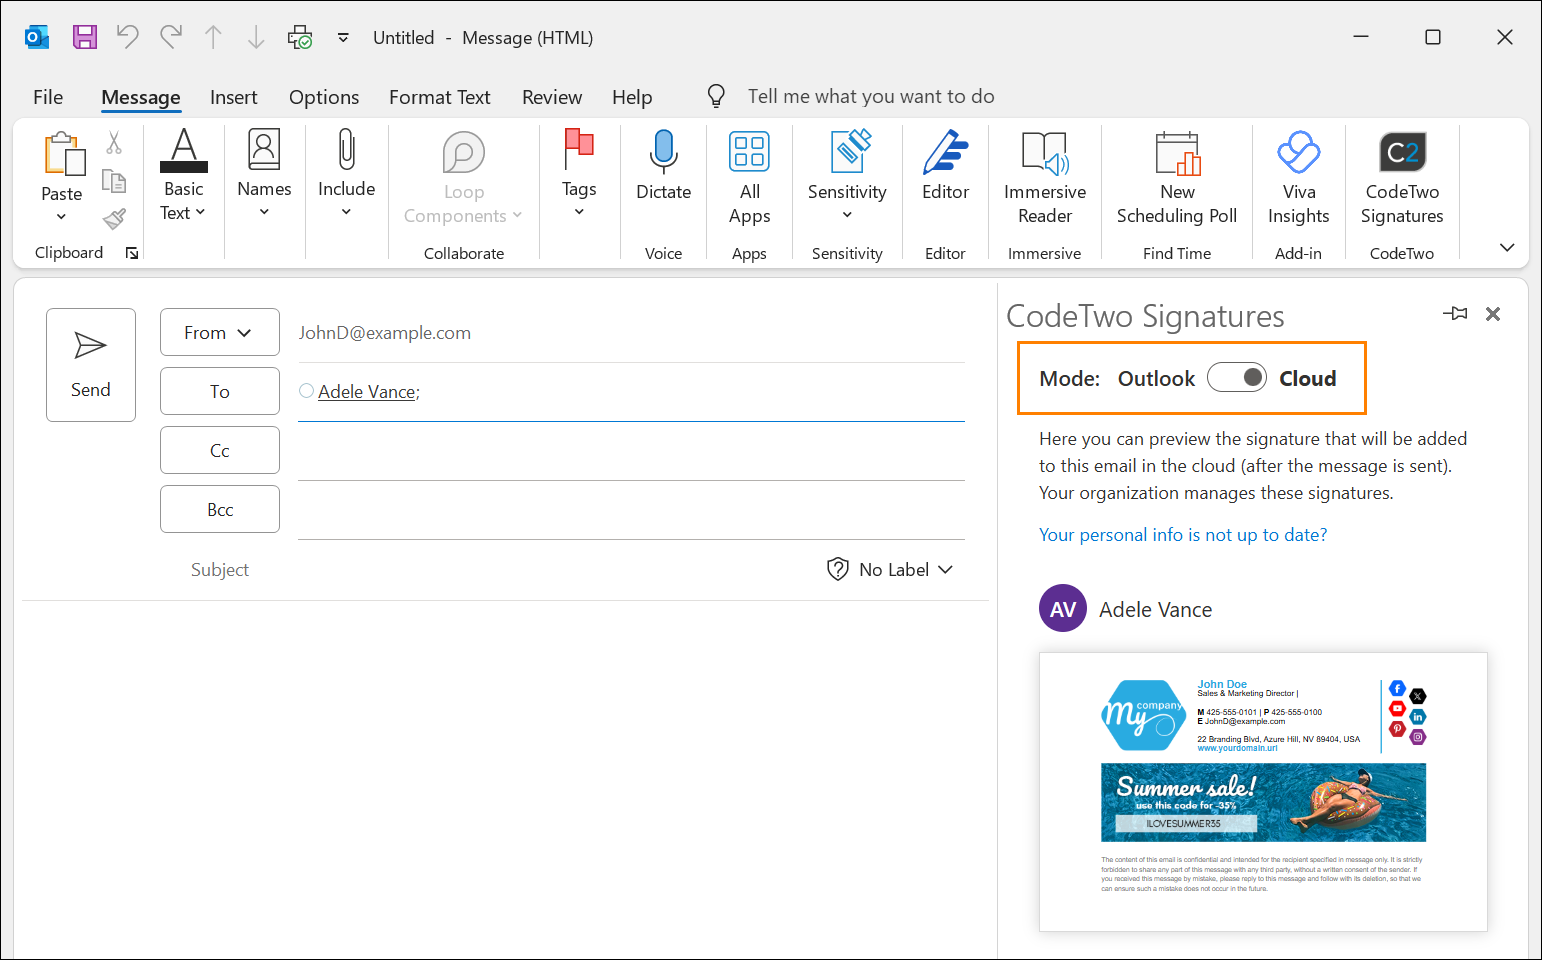Click the print preview quick access icon
This screenshot has width=1542, height=960.
click(300, 37)
